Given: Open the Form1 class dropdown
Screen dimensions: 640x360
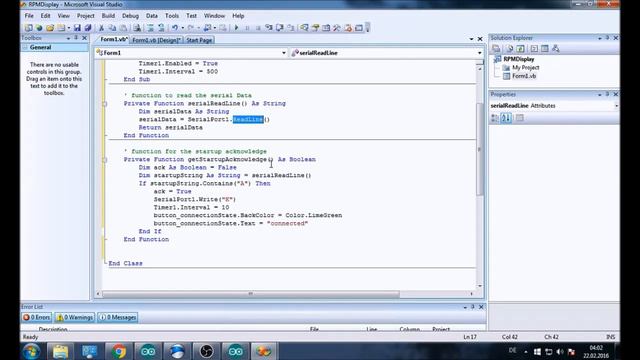Looking at the screenshot, I should pyautogui.click(x=284, y=53).
